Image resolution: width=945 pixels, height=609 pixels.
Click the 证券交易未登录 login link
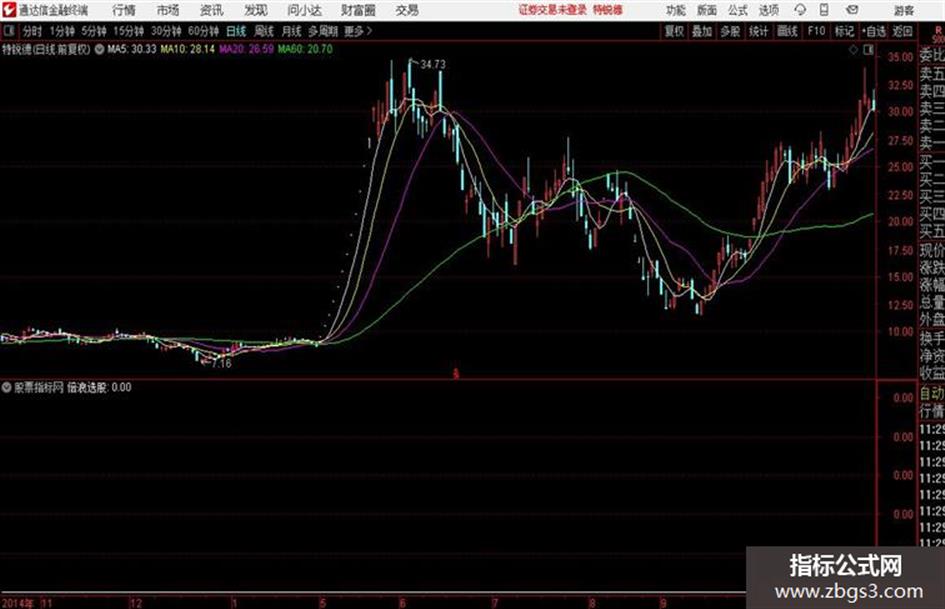(x=553, y=10)
